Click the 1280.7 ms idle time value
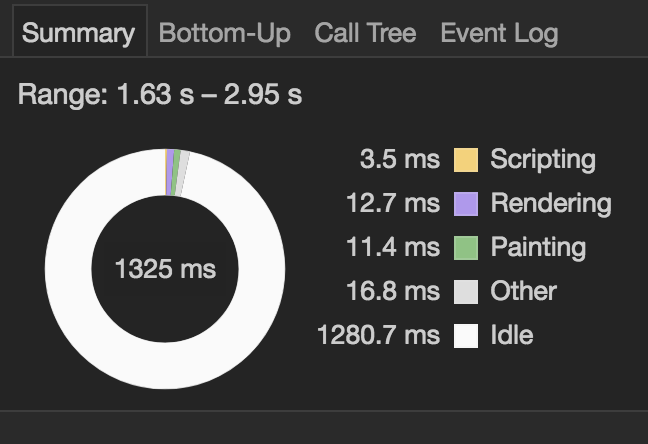This screenshot has width=648, height=444. pos(379,335)
